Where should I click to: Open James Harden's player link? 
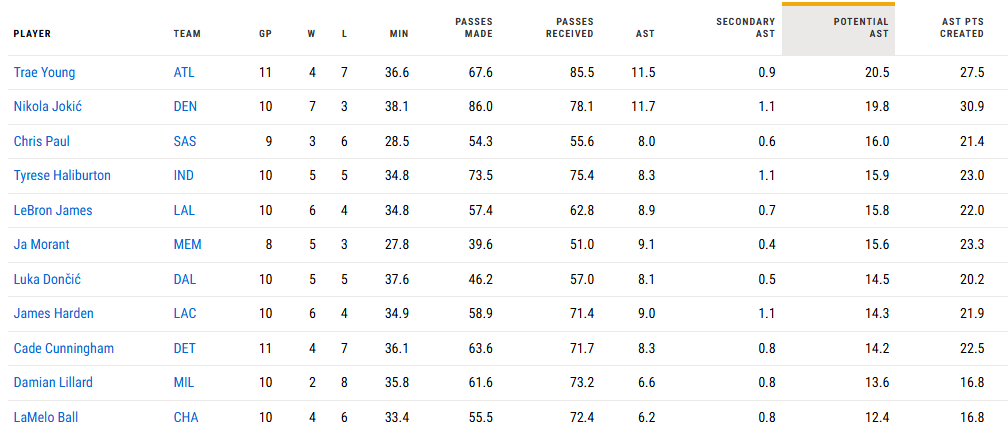53,314
